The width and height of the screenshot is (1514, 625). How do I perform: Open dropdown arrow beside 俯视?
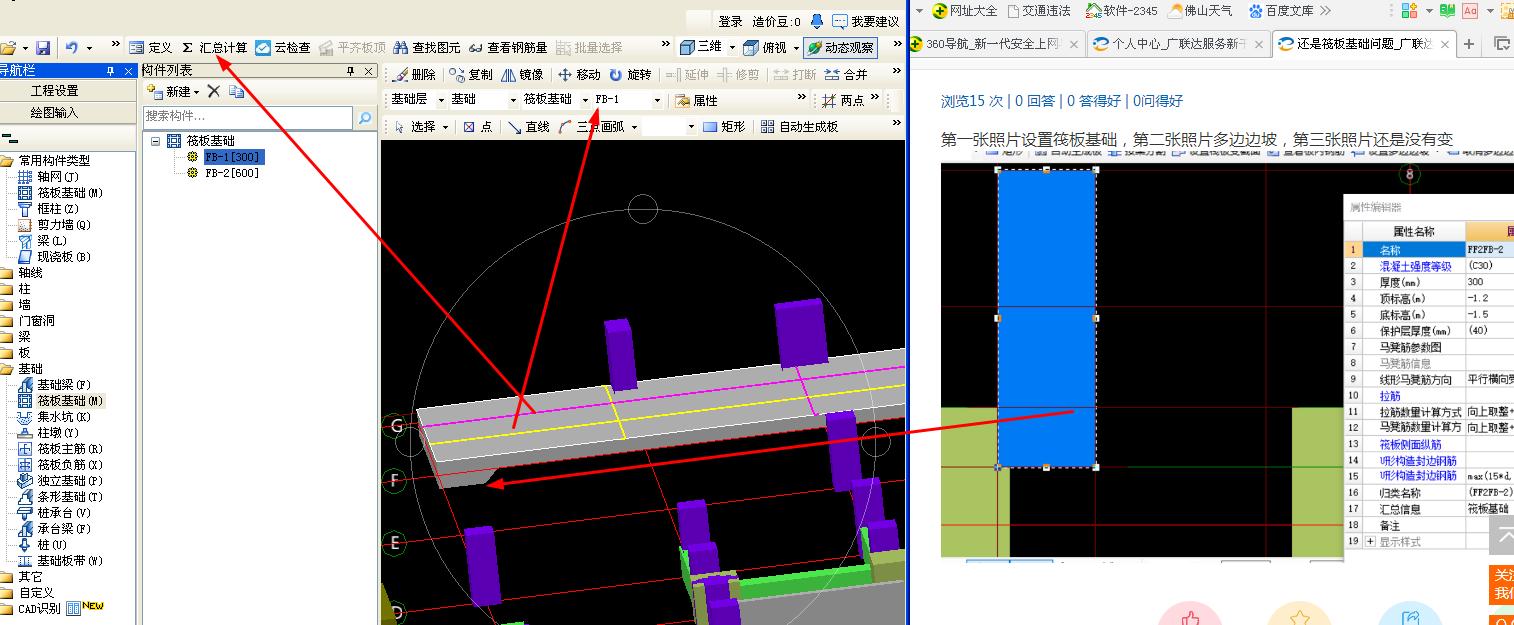pos(796,47)
